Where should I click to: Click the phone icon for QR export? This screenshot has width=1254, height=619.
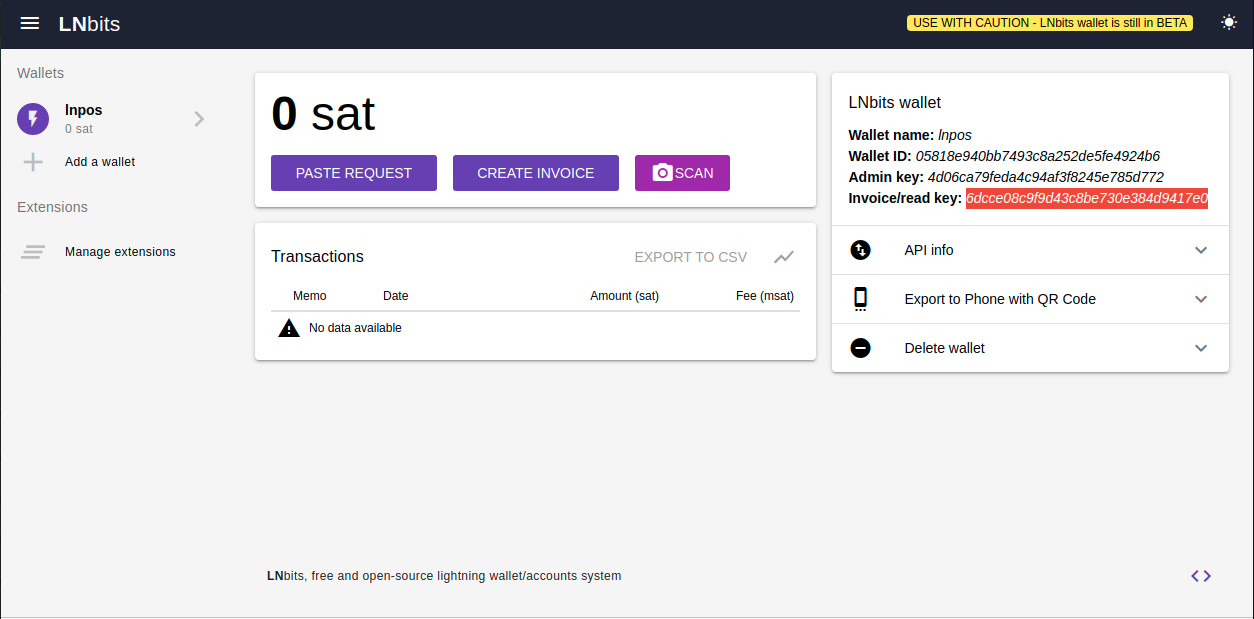pyautogui.click(x=861, y=299)
